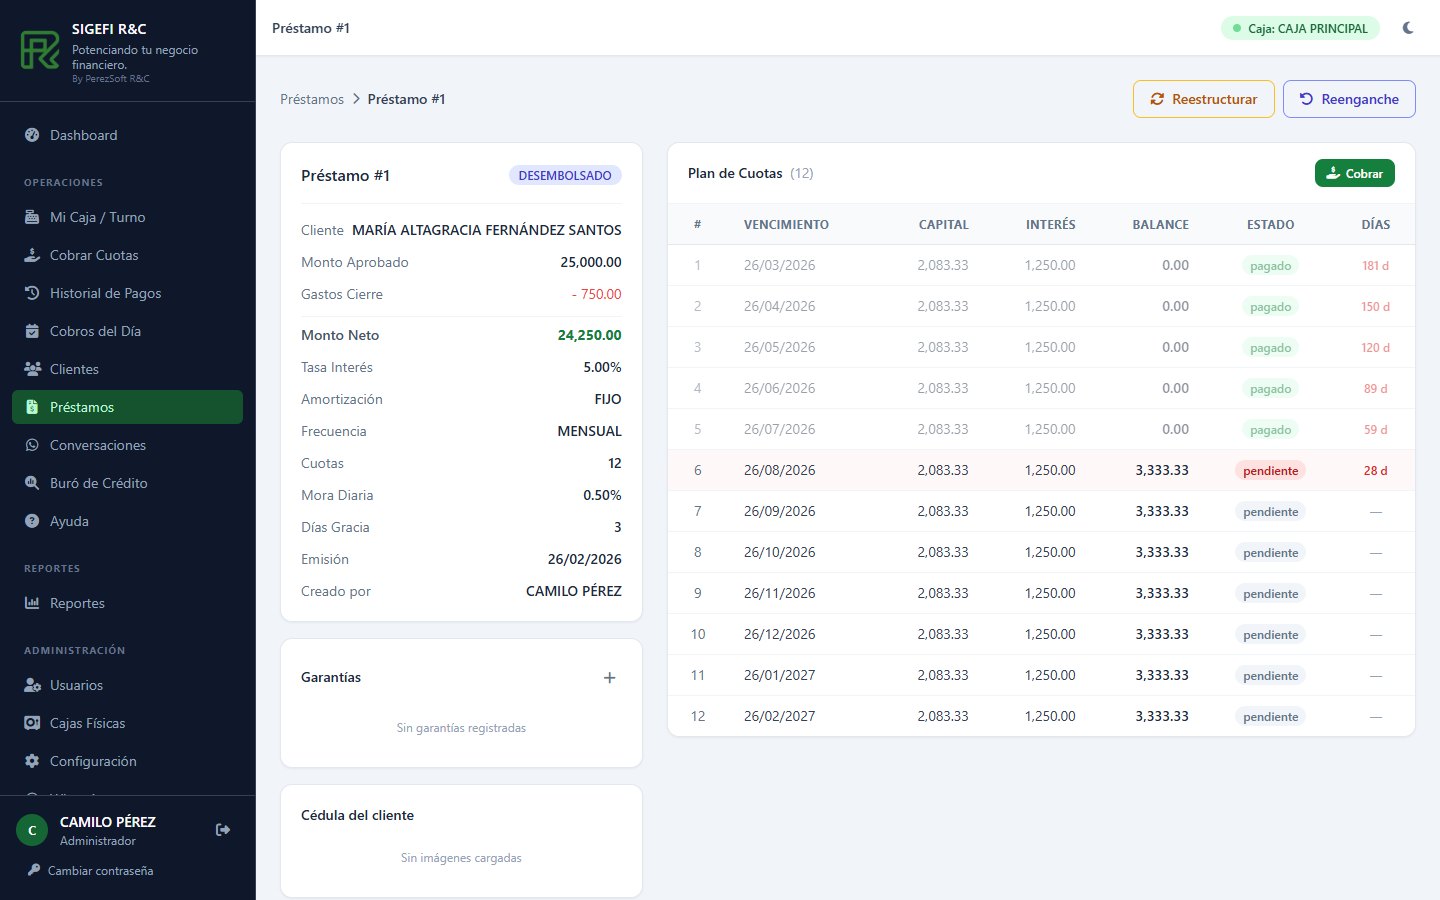This screenshot has height=900, width=1440.
Task: Open the Reportes section
Action: click(x=127, y=603)
